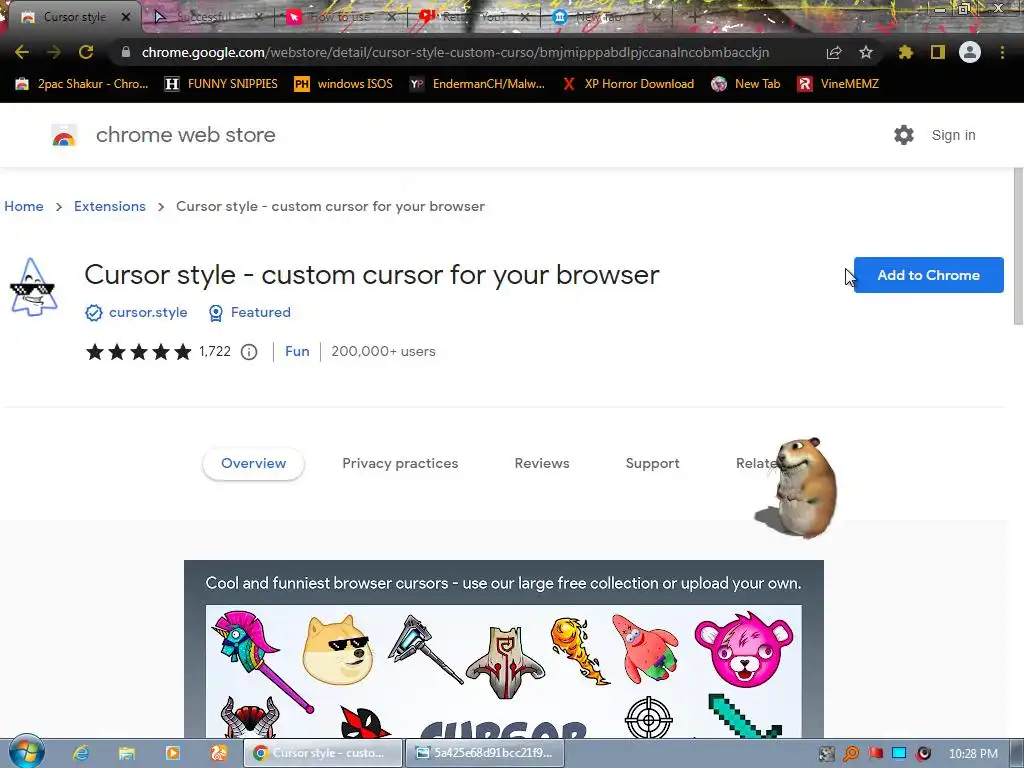Open the 2pac Shakur bookmark
This screenshot has height=768, width=1024.
[82, 84]
